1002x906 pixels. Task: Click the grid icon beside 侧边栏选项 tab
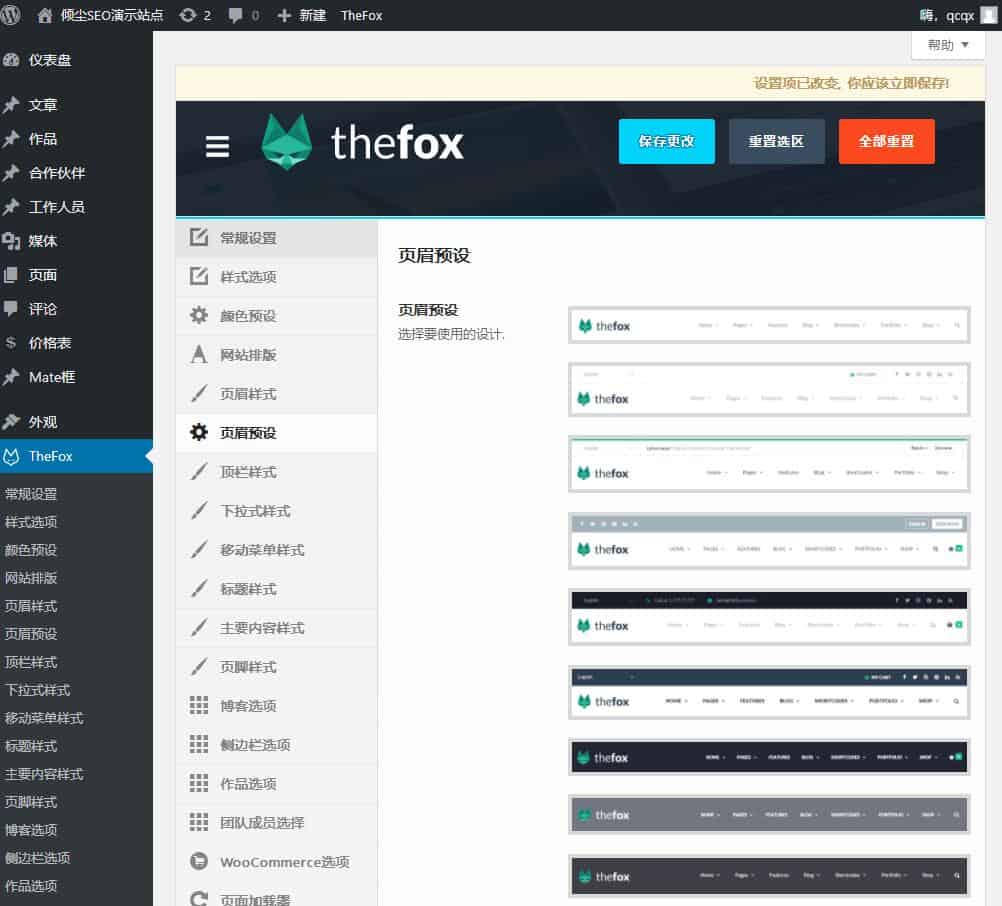tap(199, 744)
